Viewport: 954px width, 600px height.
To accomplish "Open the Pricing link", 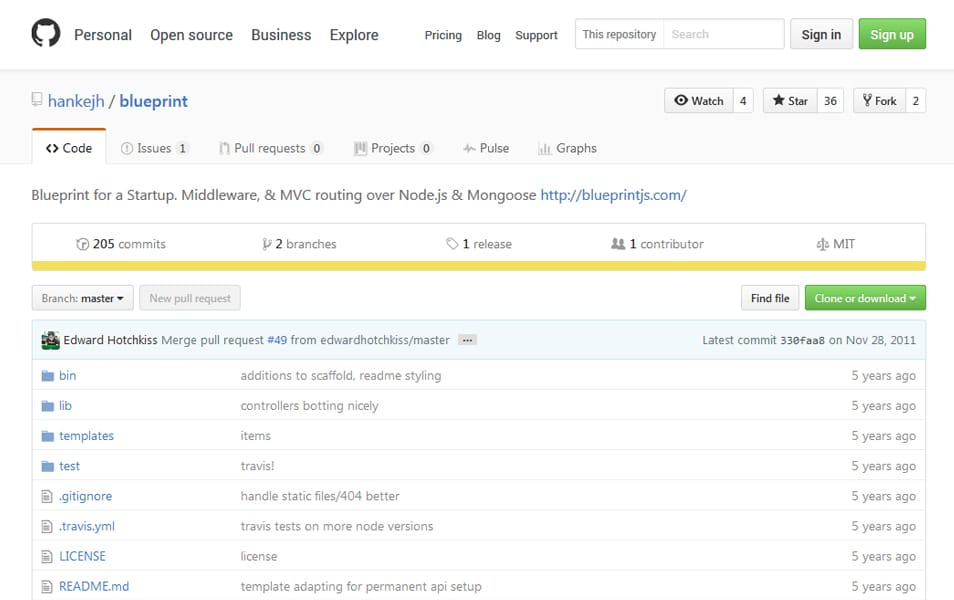I will tap(443, 35).
